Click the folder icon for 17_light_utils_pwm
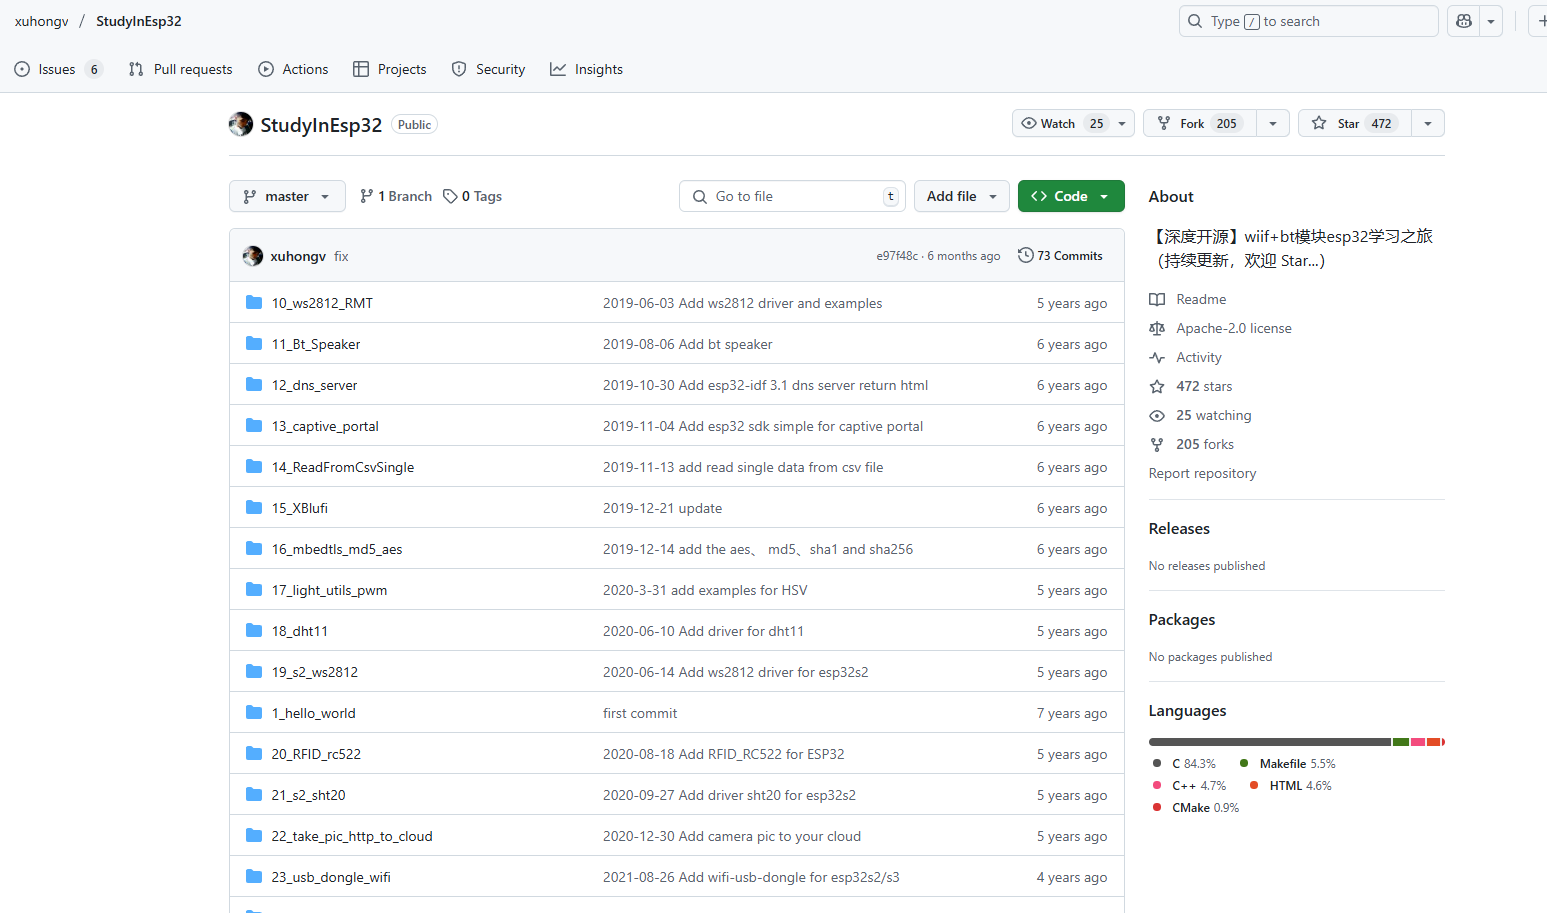 click(x=254, y=589)
